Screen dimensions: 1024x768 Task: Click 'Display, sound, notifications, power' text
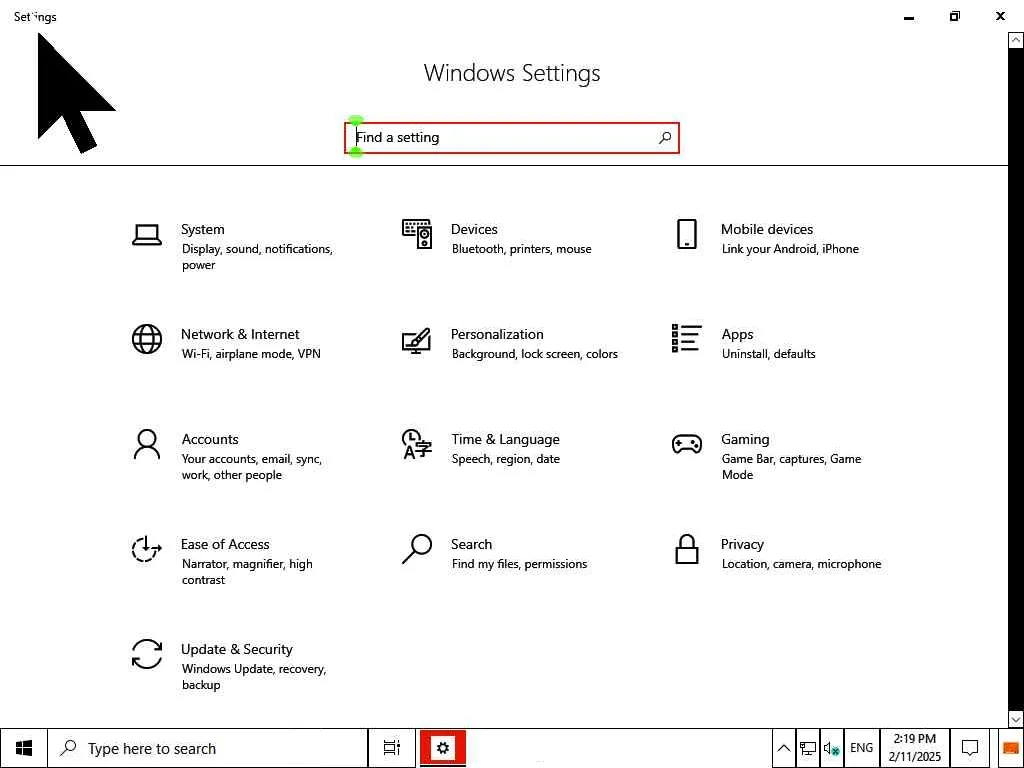pyautogui.click(x=257, y=257)
